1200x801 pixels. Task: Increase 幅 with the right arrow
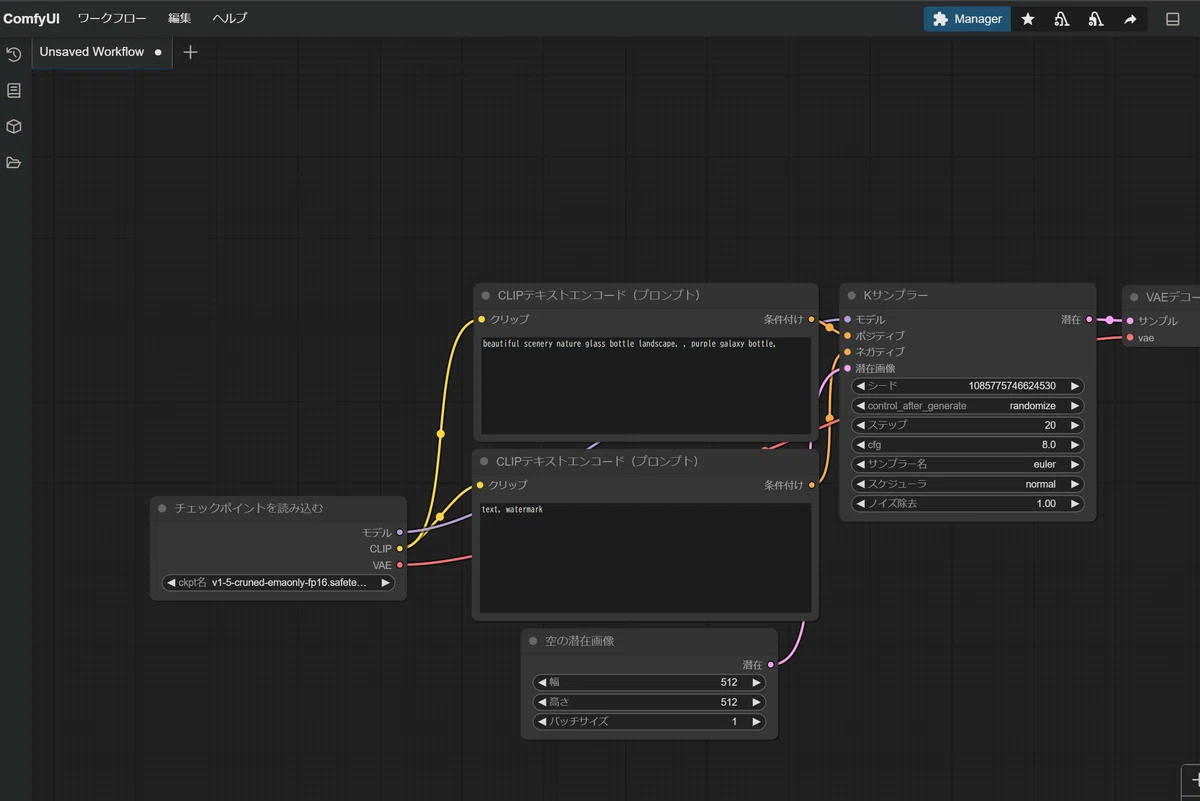click(757, 682)
